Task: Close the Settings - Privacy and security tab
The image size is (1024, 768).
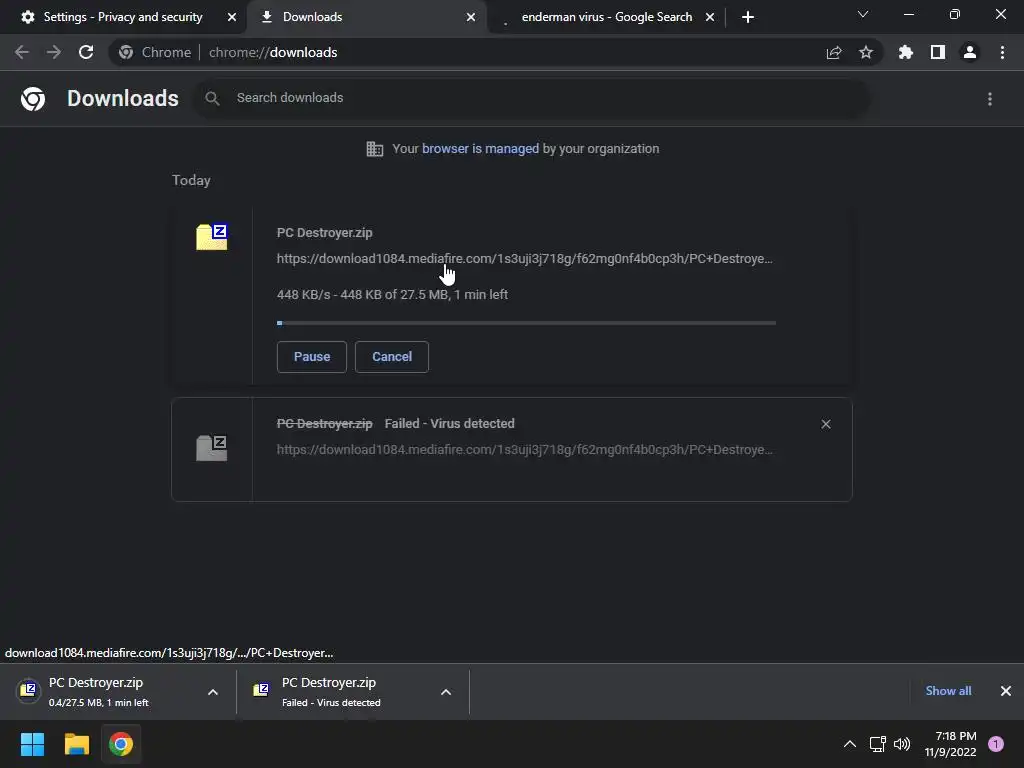Action: 232,17
